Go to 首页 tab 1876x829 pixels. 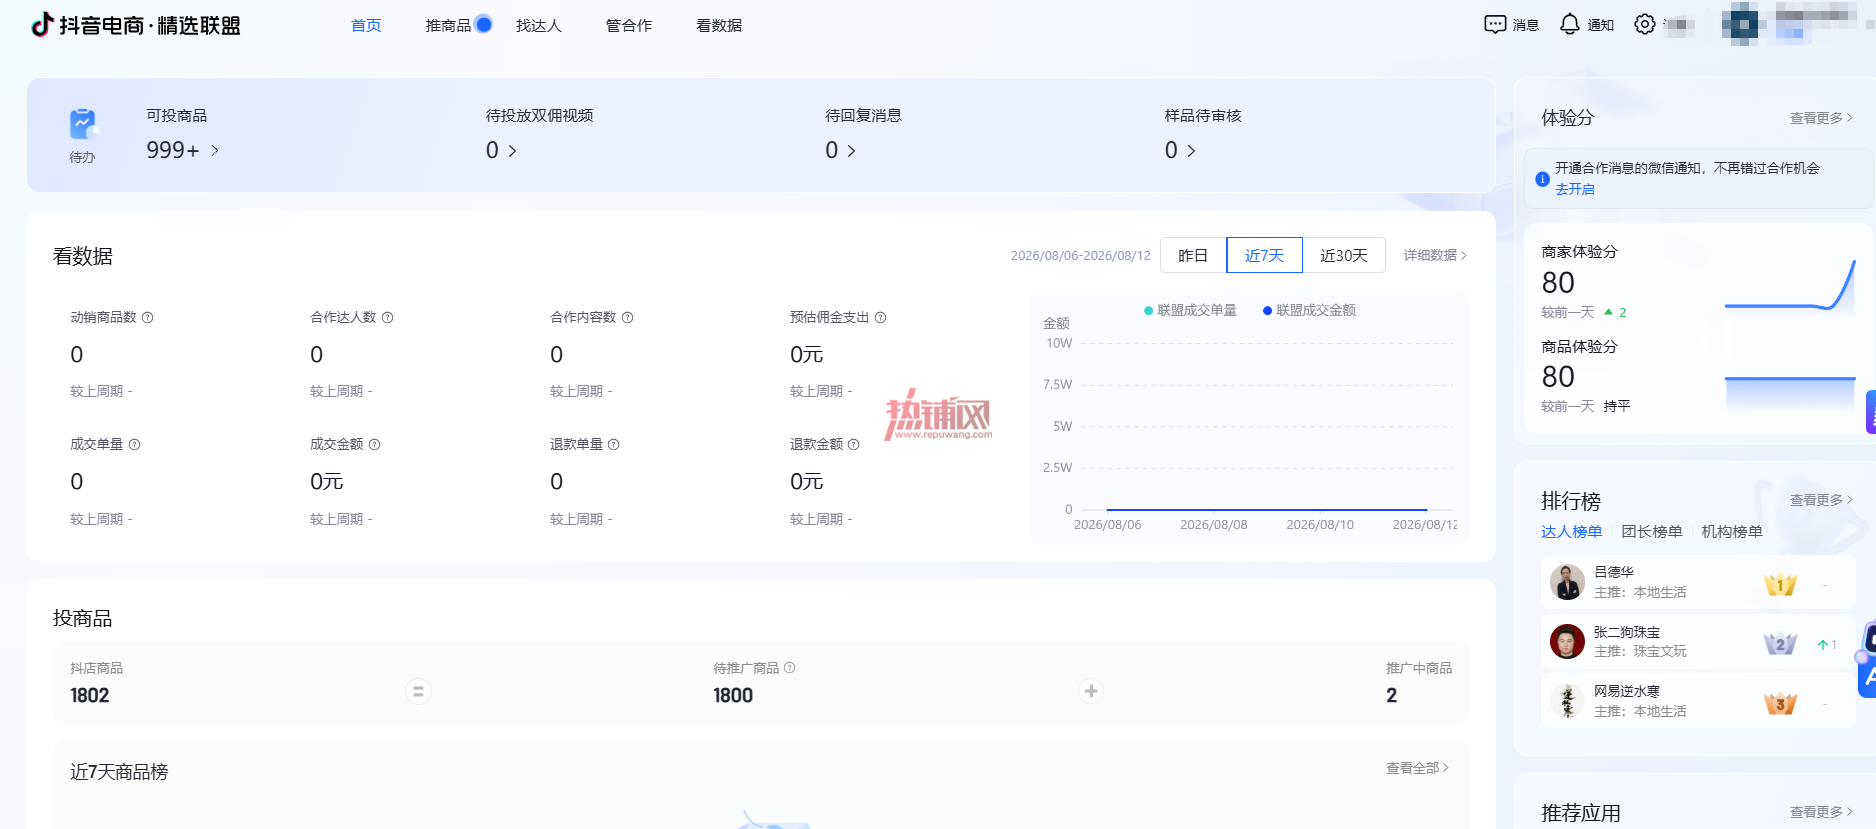click(x=366, y=25)
